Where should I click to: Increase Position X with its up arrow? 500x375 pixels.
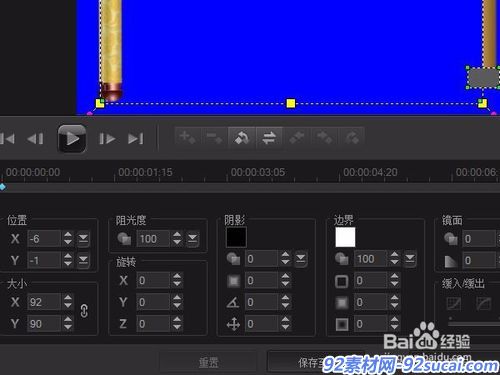click(68, 235)
